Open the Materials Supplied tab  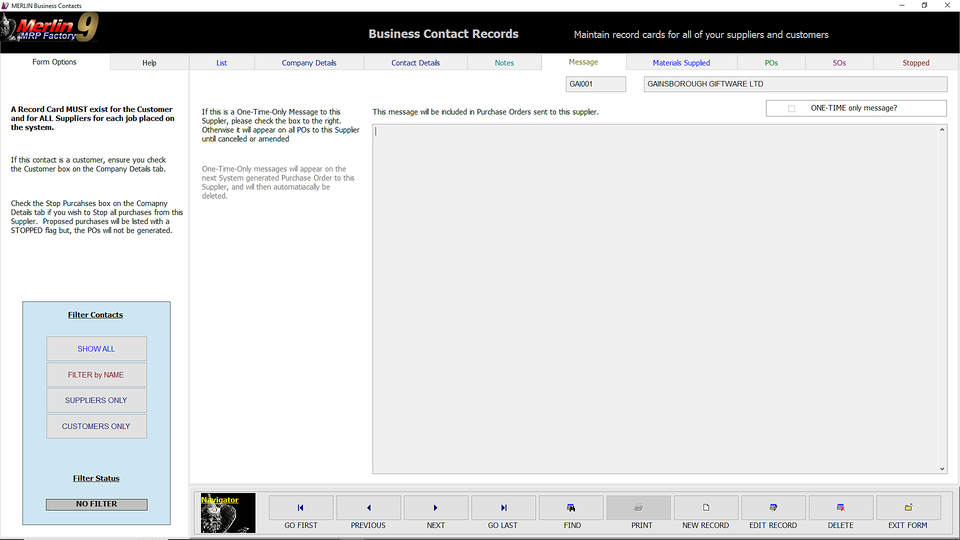[681, 63]
